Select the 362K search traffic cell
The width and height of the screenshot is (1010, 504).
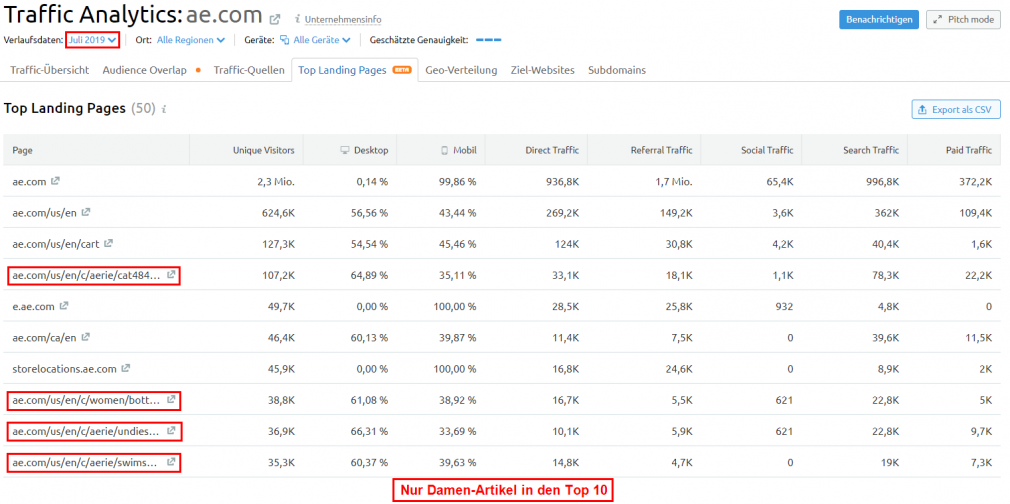887,213
